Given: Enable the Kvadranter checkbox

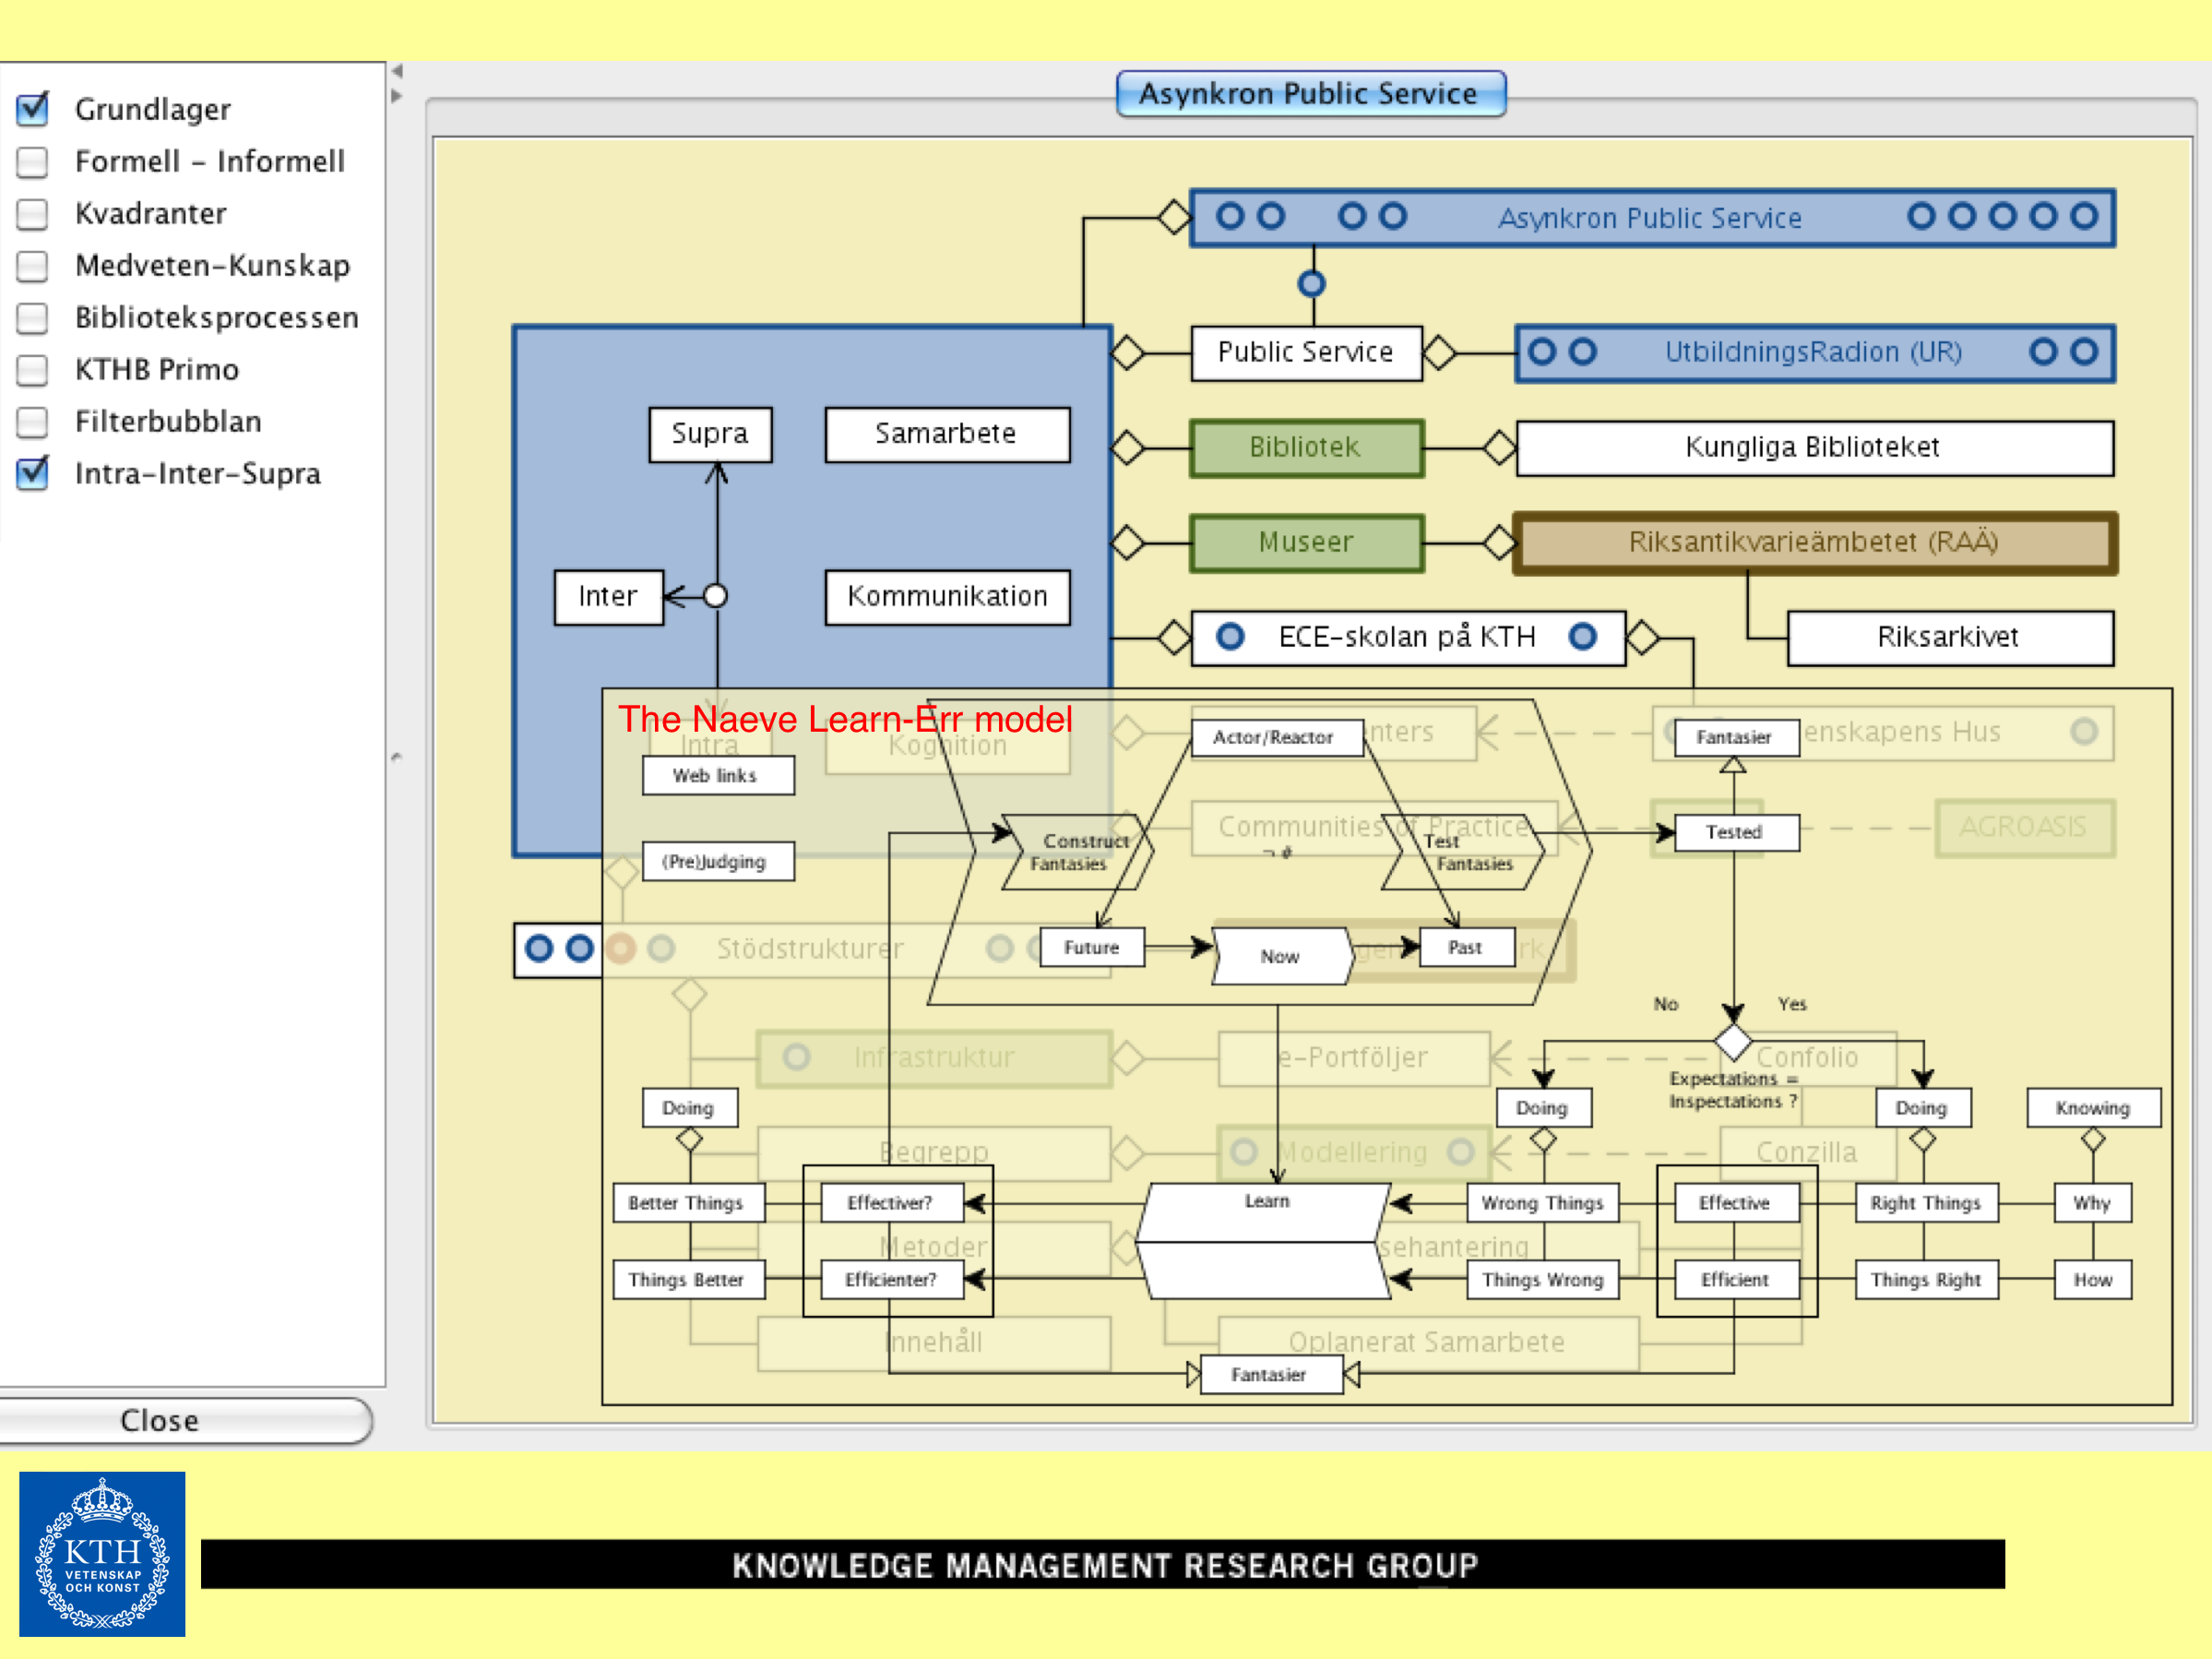Looking at the screenshot, I should point(33,213).
